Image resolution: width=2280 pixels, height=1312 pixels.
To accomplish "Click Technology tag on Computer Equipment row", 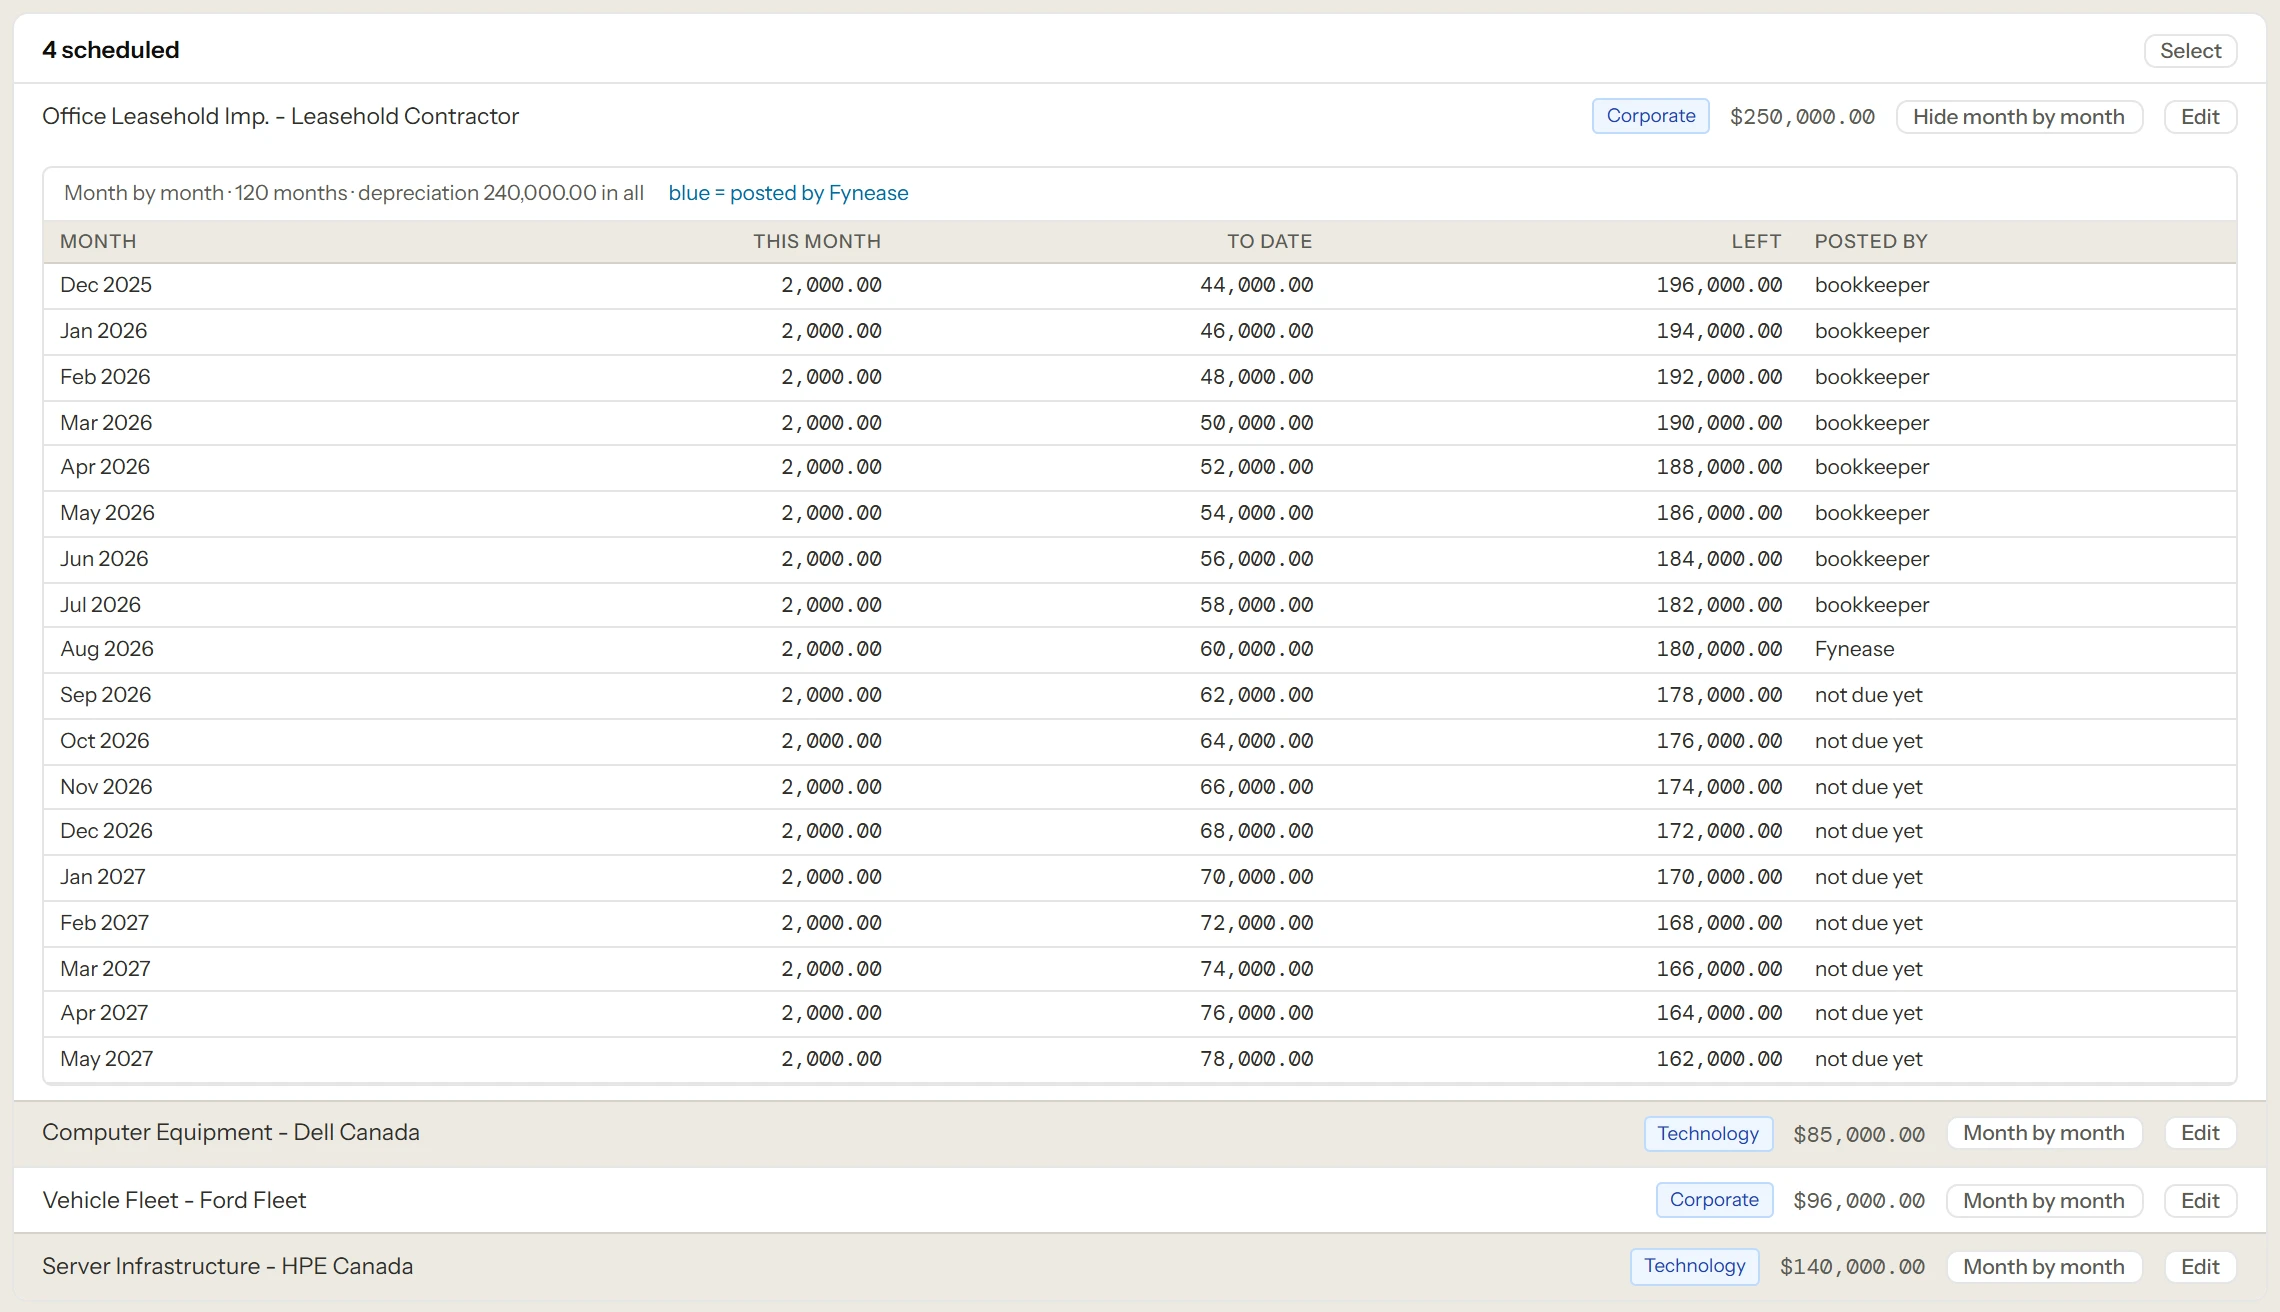I will [x=1708, y=1134].
